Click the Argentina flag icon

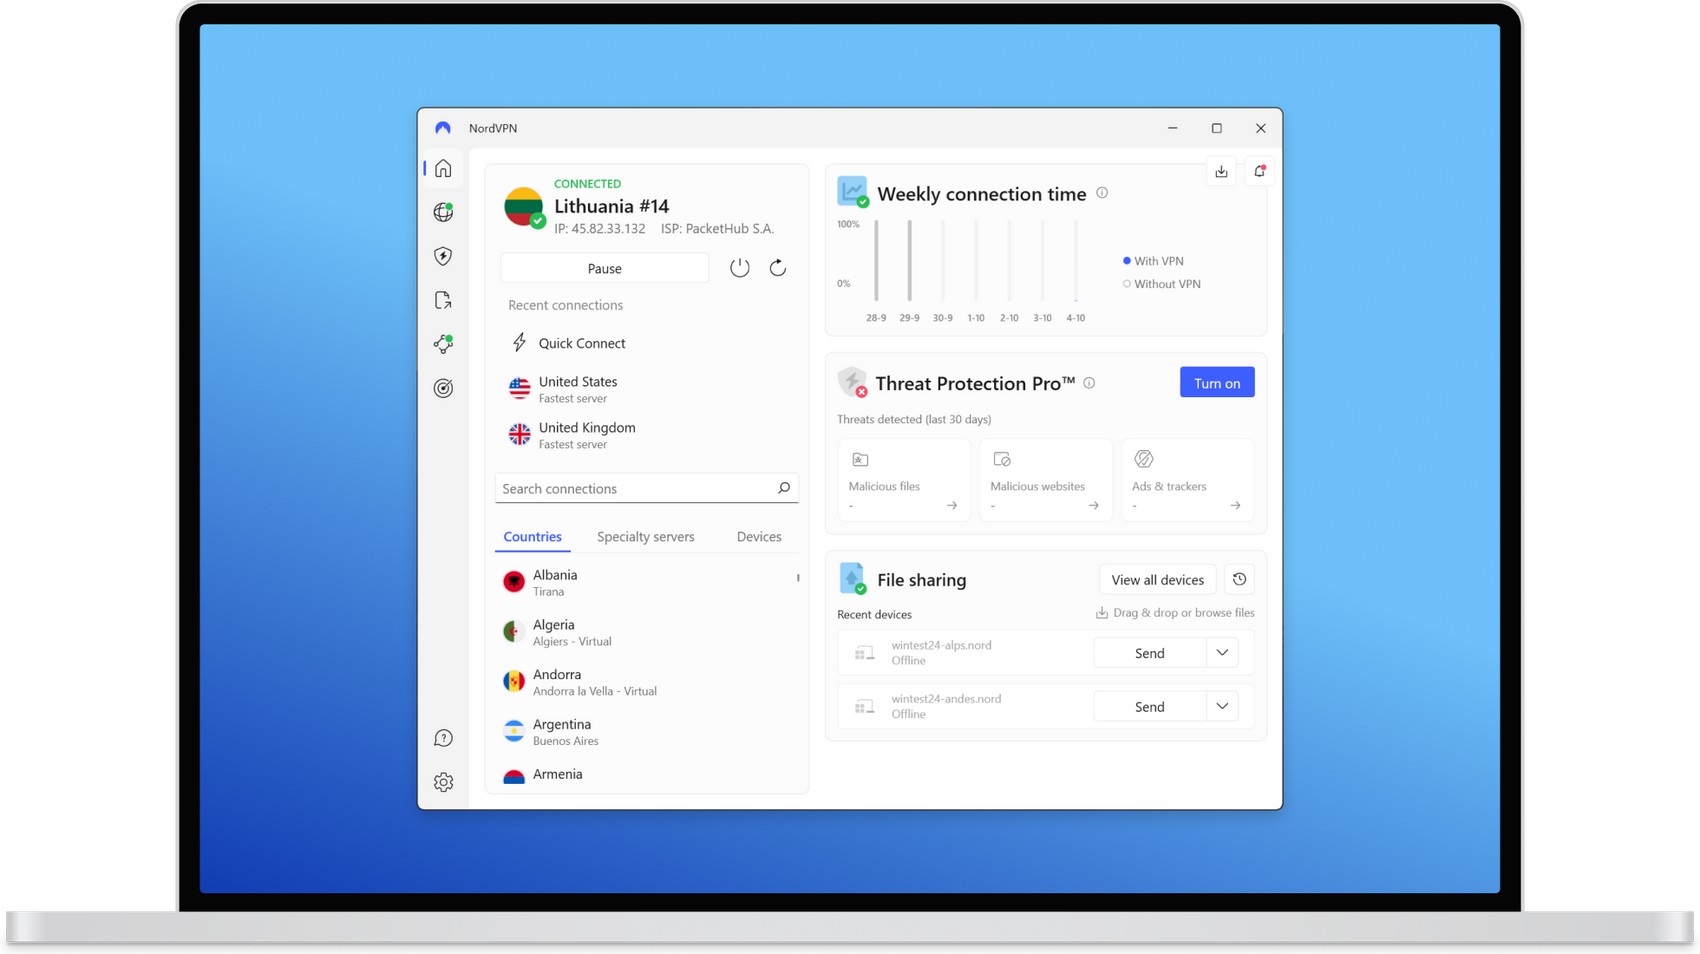click(514, 732)
